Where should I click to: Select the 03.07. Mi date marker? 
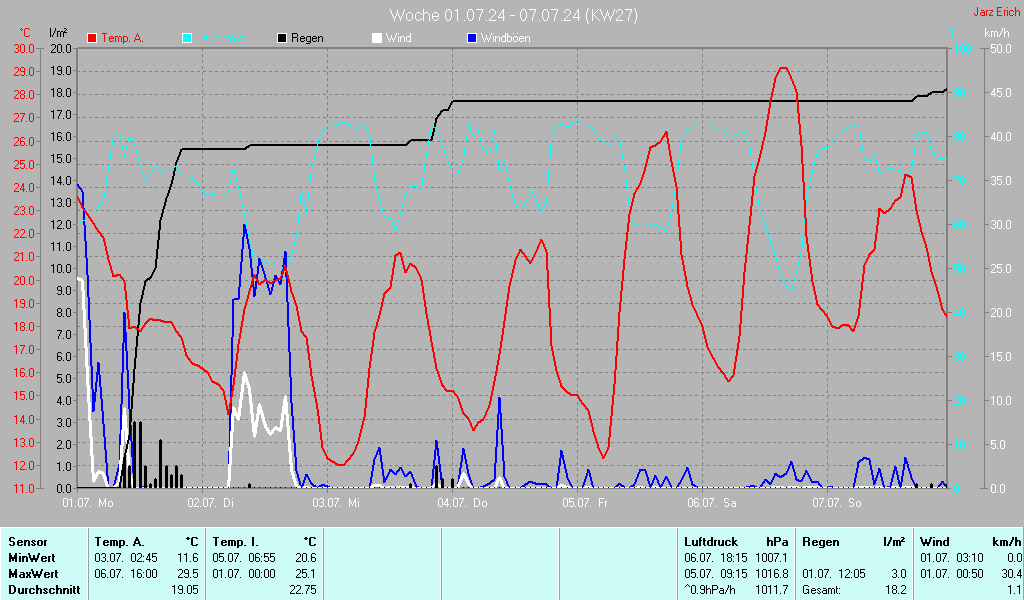(x=336, y=503)
